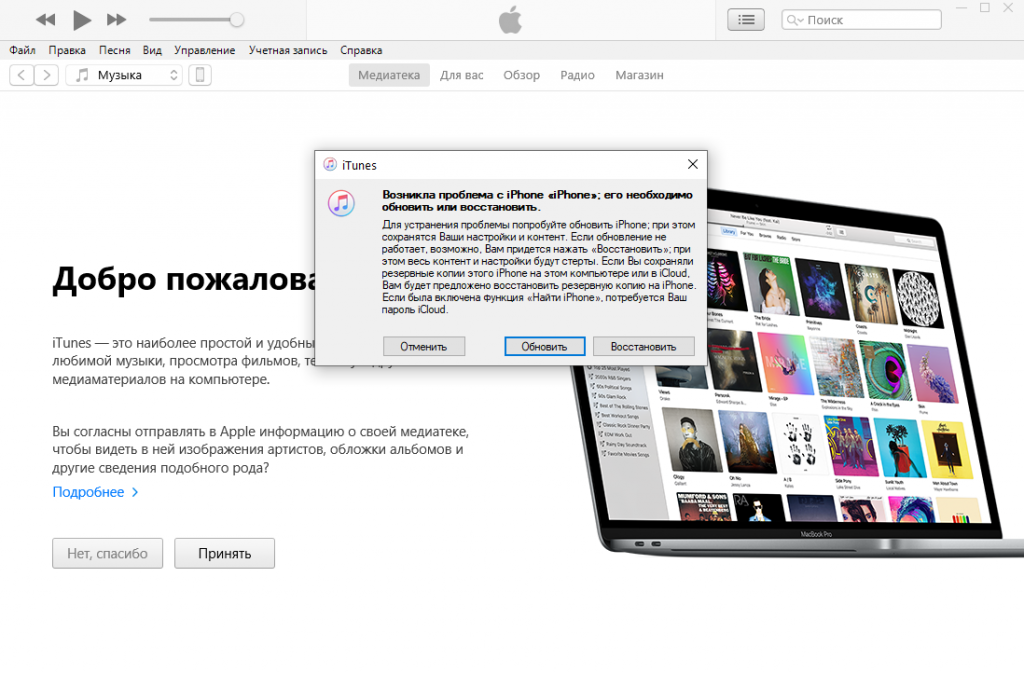Switch to the Медиатека tab
This screenshot has width=1024, height=673.
click(x=389, y=75)
